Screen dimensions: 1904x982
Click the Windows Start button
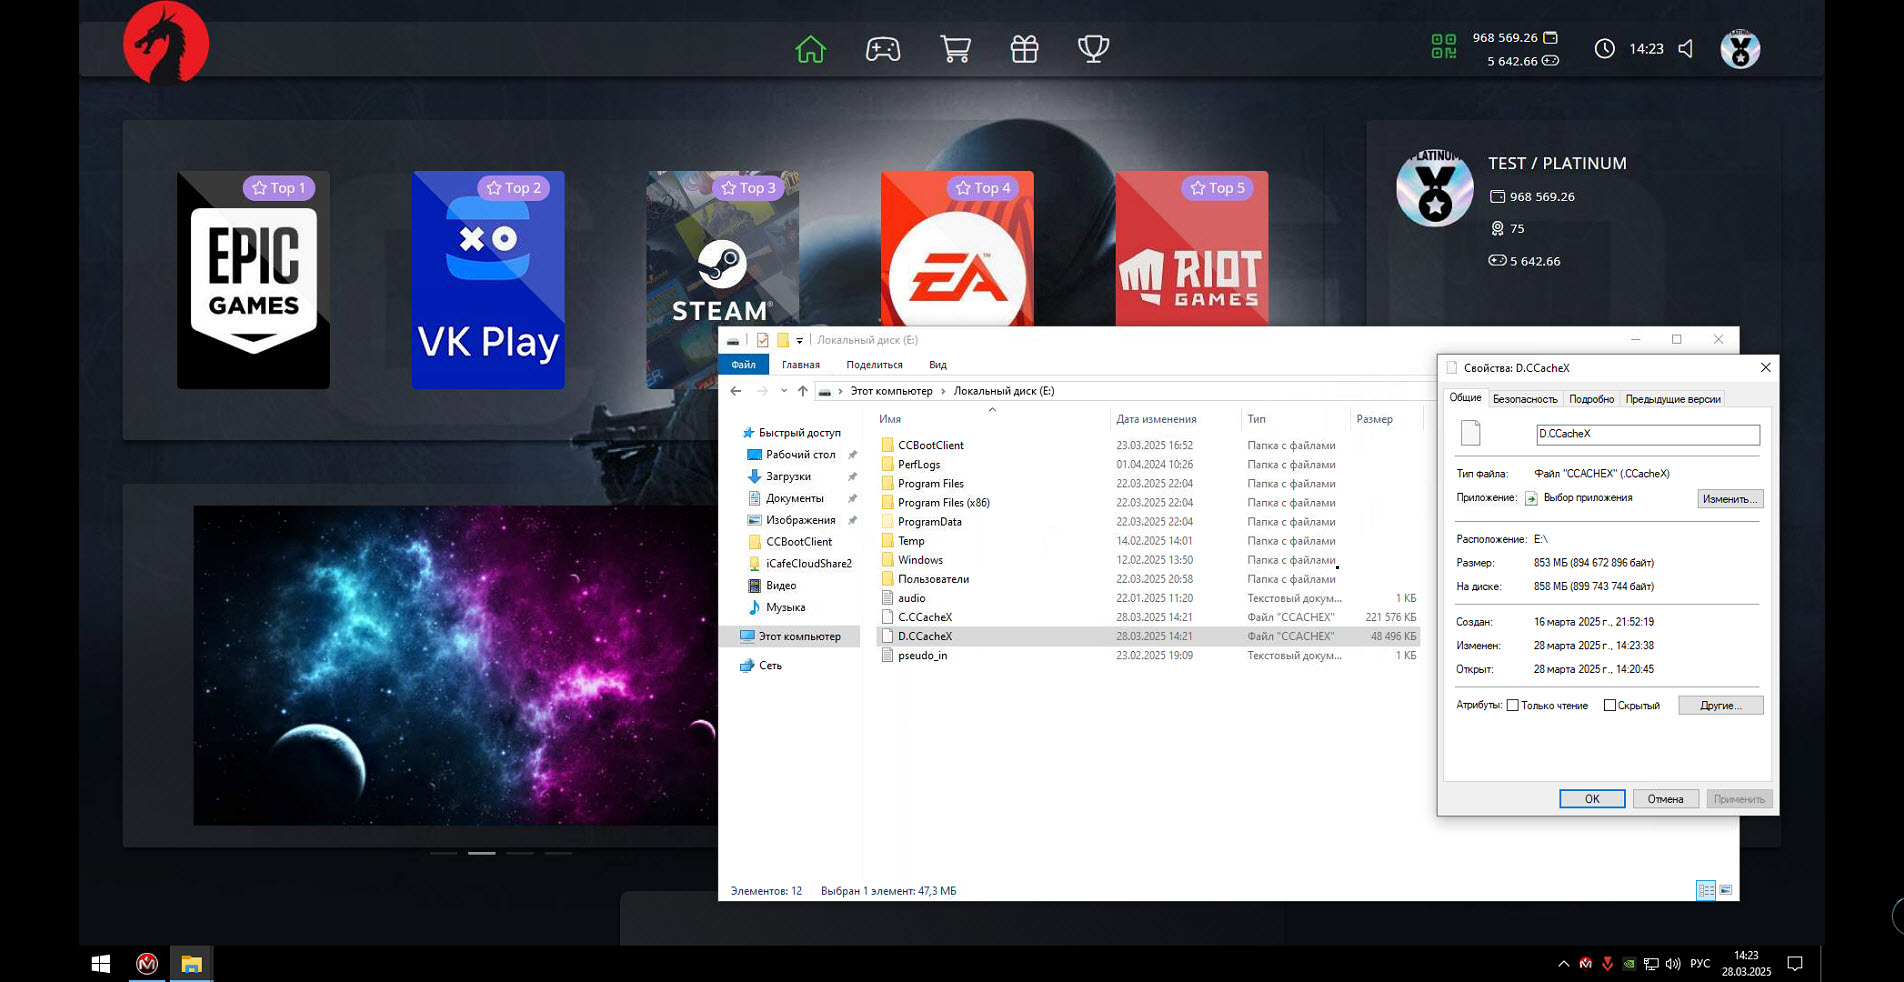click(101, 964)
